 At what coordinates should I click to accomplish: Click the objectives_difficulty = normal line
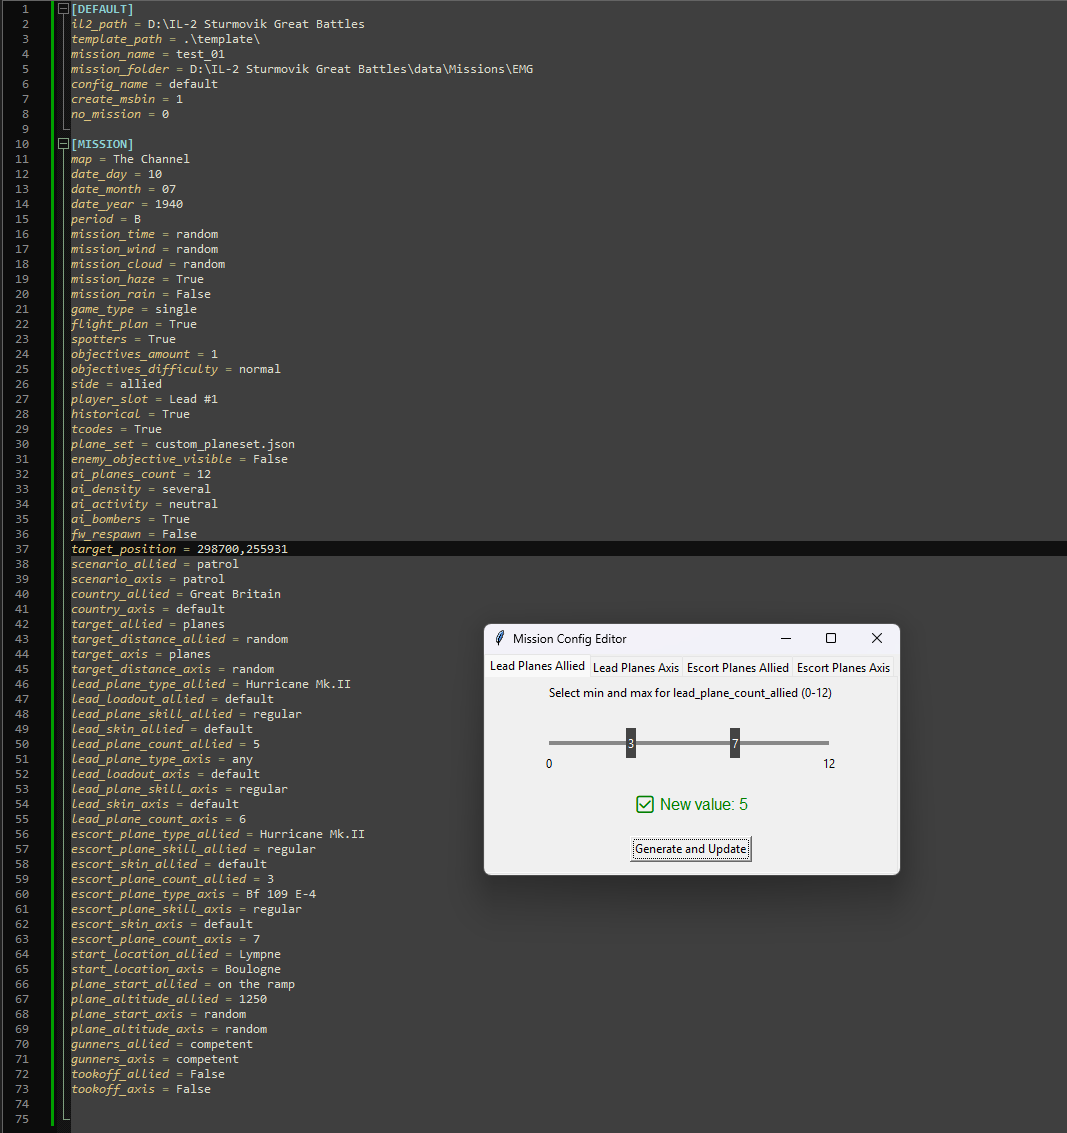[x=176, y=369]
